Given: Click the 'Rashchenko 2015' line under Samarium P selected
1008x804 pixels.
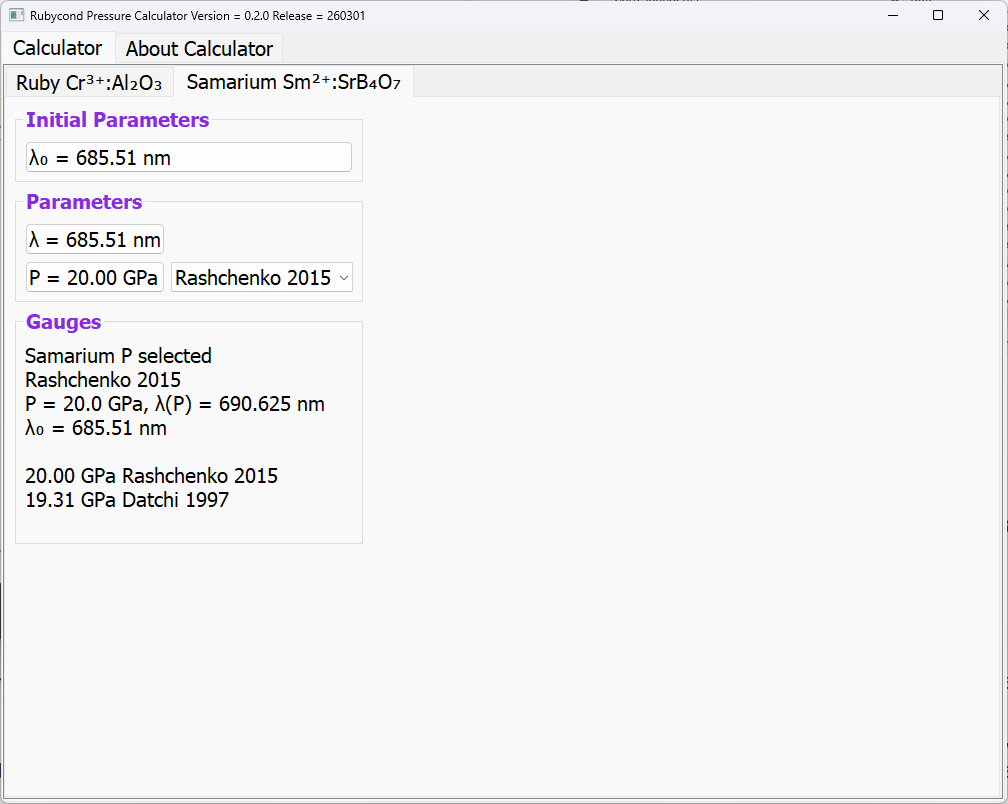Looking at the screenshot, I should click(x=103, y=380).
